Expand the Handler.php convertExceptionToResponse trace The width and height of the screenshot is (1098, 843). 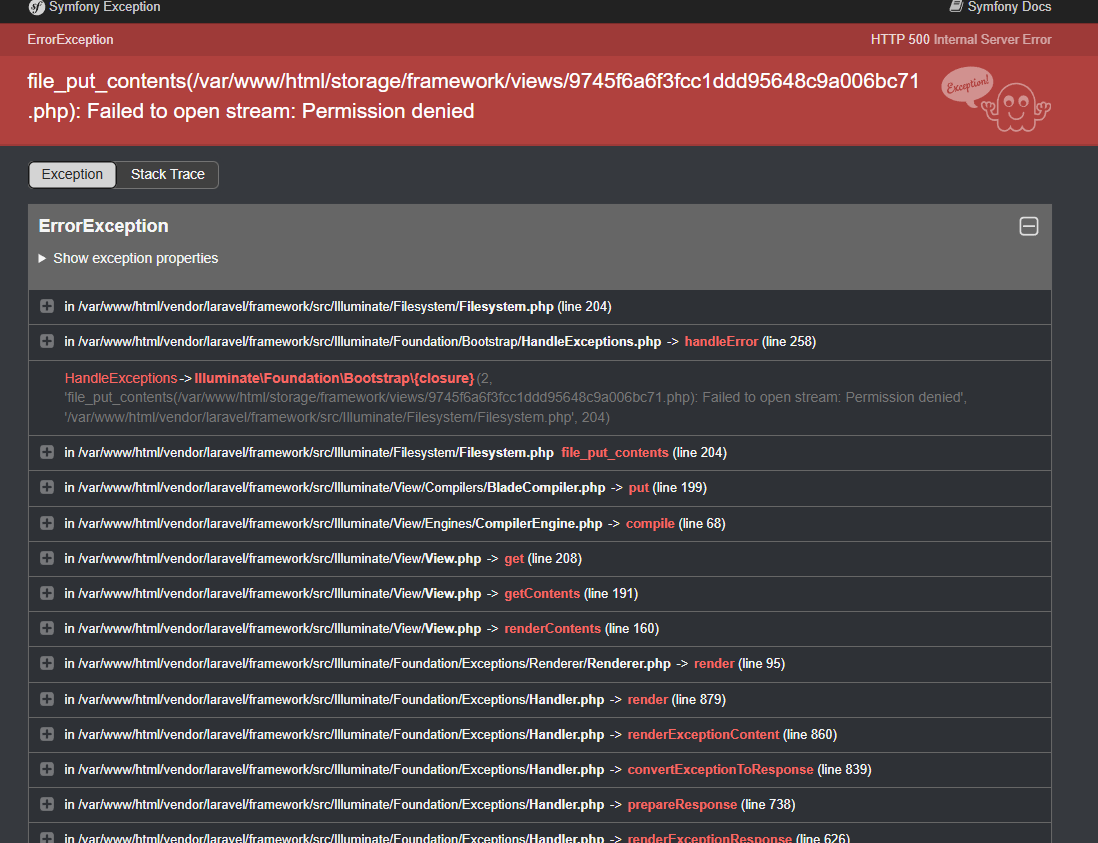coord(47,769)
